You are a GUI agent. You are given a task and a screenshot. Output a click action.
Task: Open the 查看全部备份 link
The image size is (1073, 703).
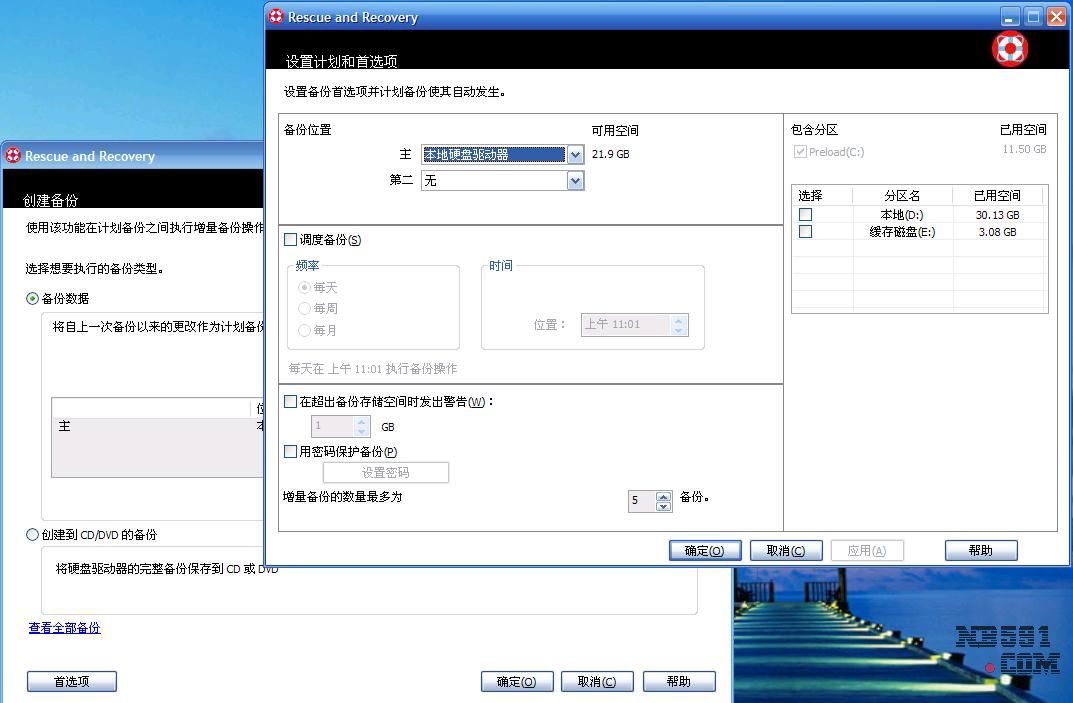click(64, 628)
